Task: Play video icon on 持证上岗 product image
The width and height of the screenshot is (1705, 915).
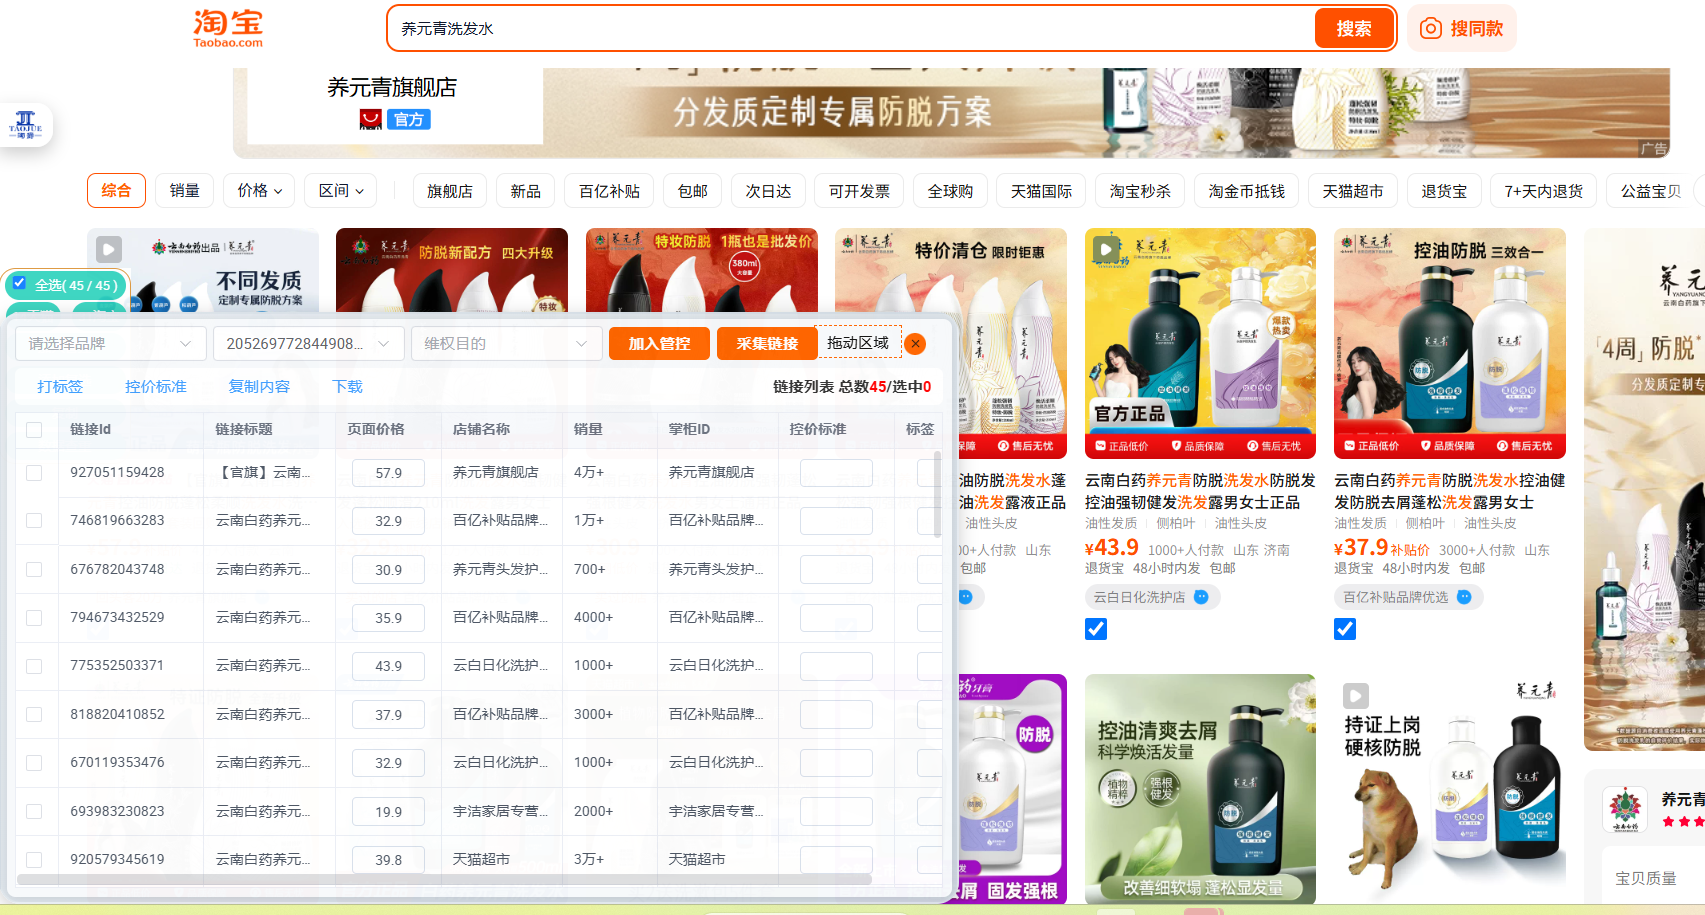Action: 1356,695
